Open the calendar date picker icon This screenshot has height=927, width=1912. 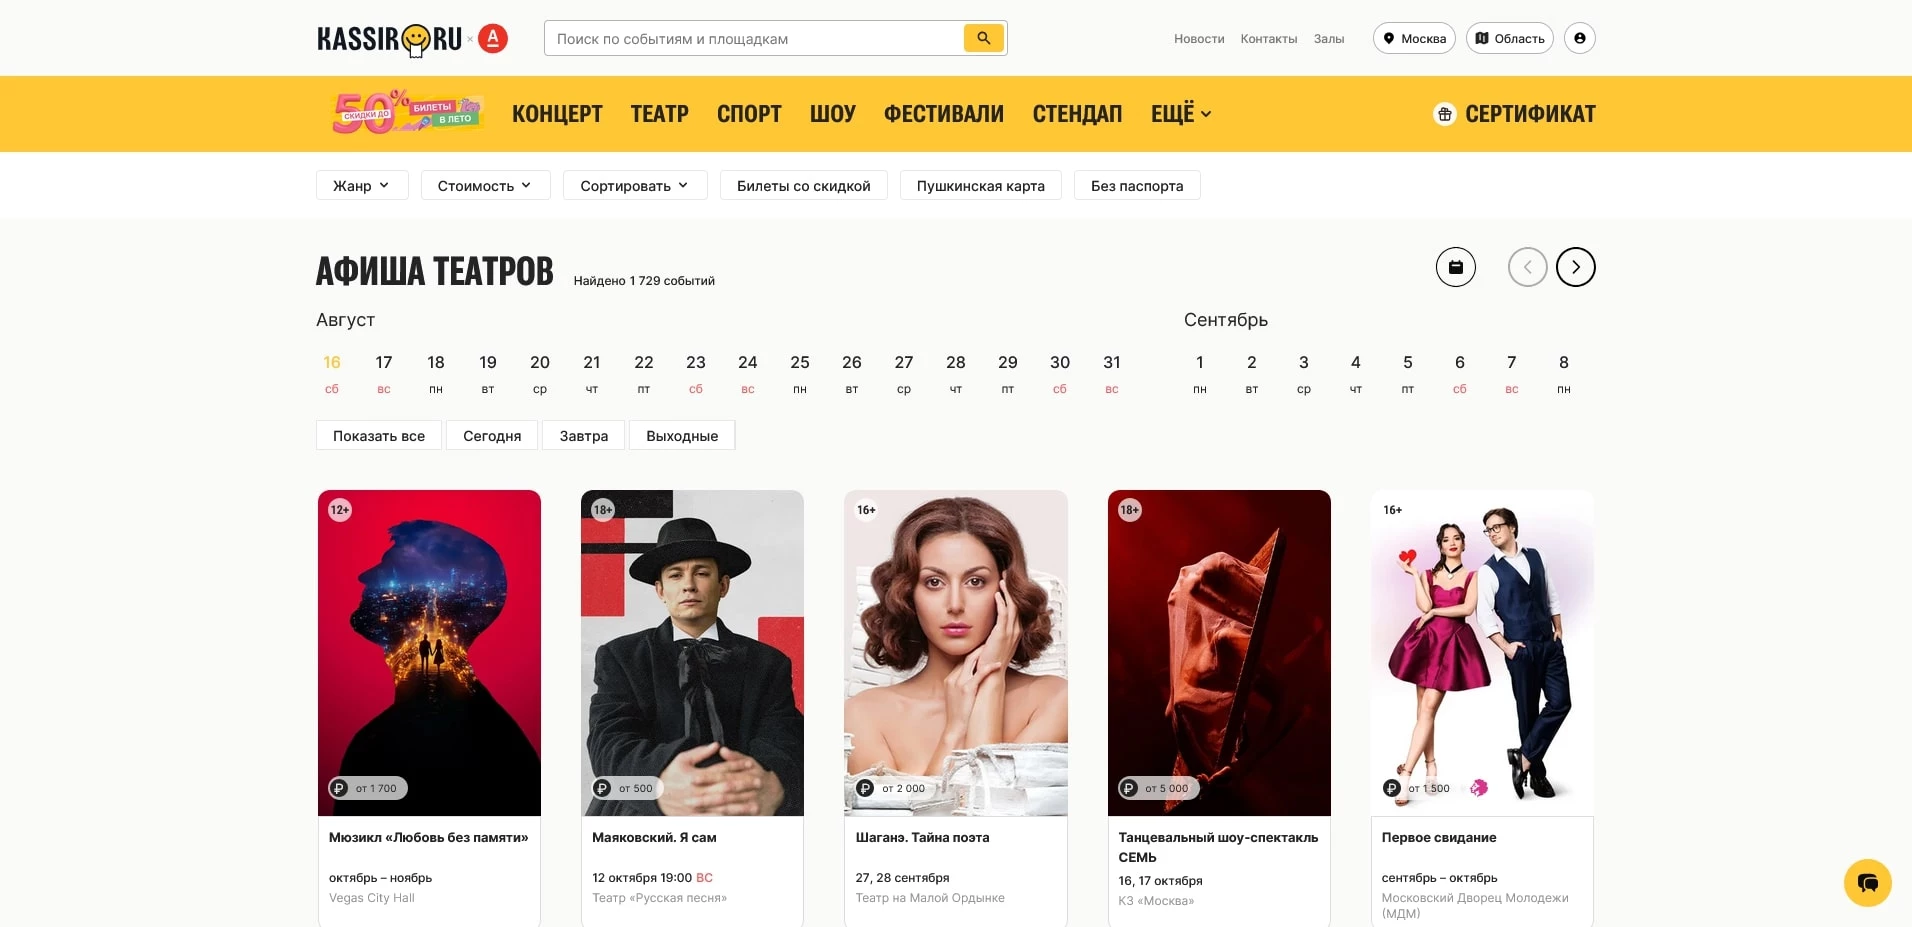[1455, 267]
